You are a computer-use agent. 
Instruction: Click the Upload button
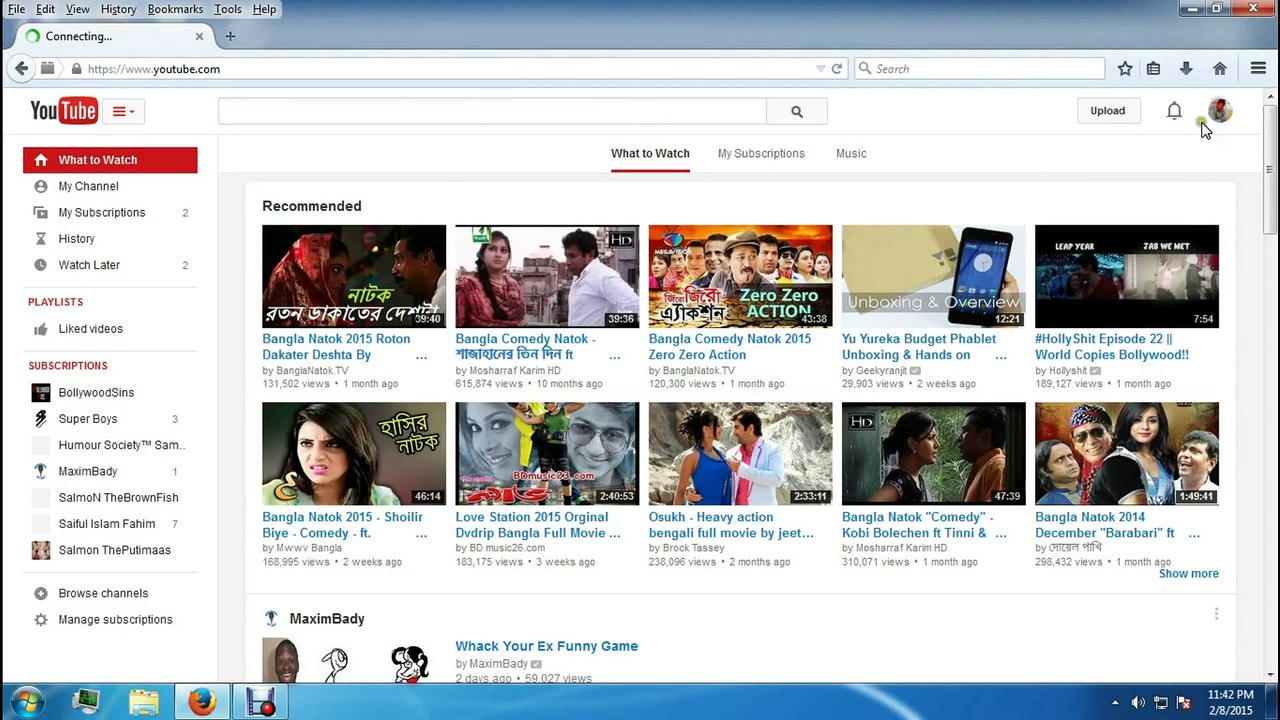(x=1107, y=111)
